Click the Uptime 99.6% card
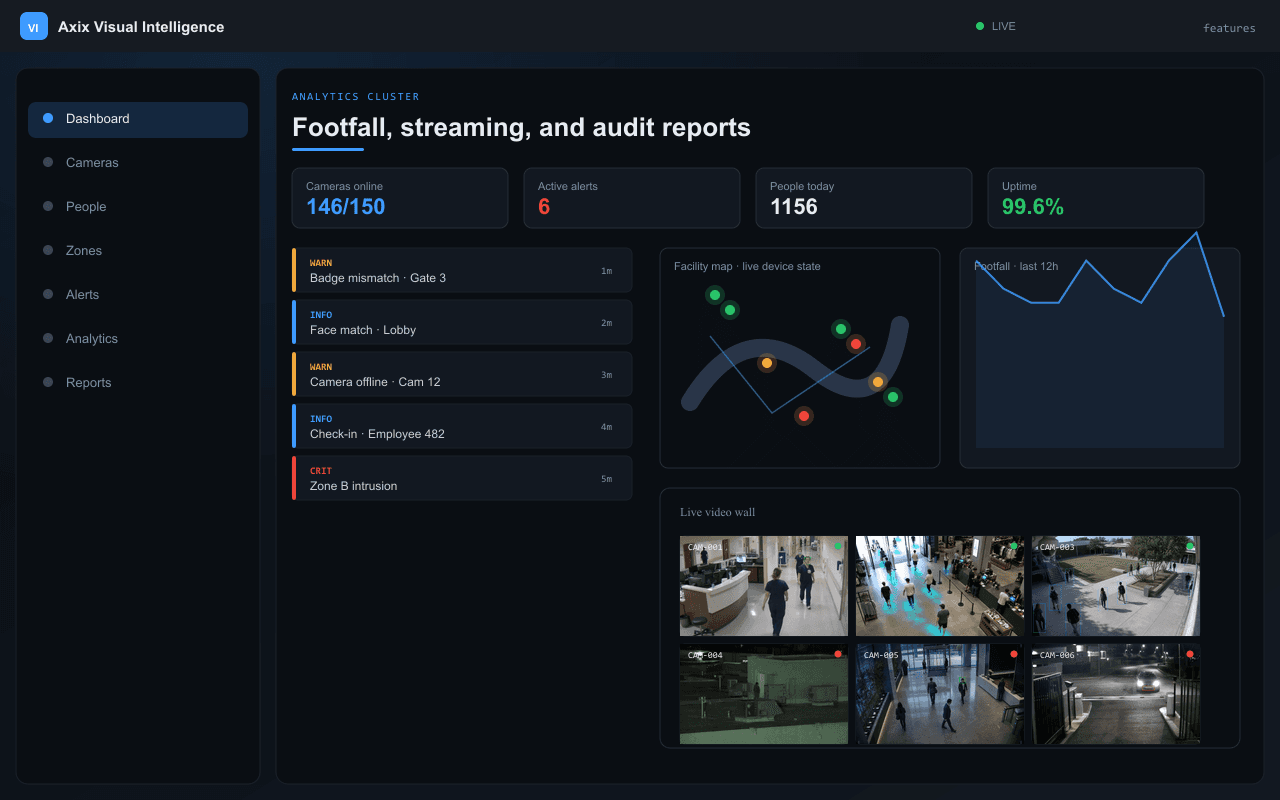The height and width of the screenshot is (800, 1280). point(1096,198)
